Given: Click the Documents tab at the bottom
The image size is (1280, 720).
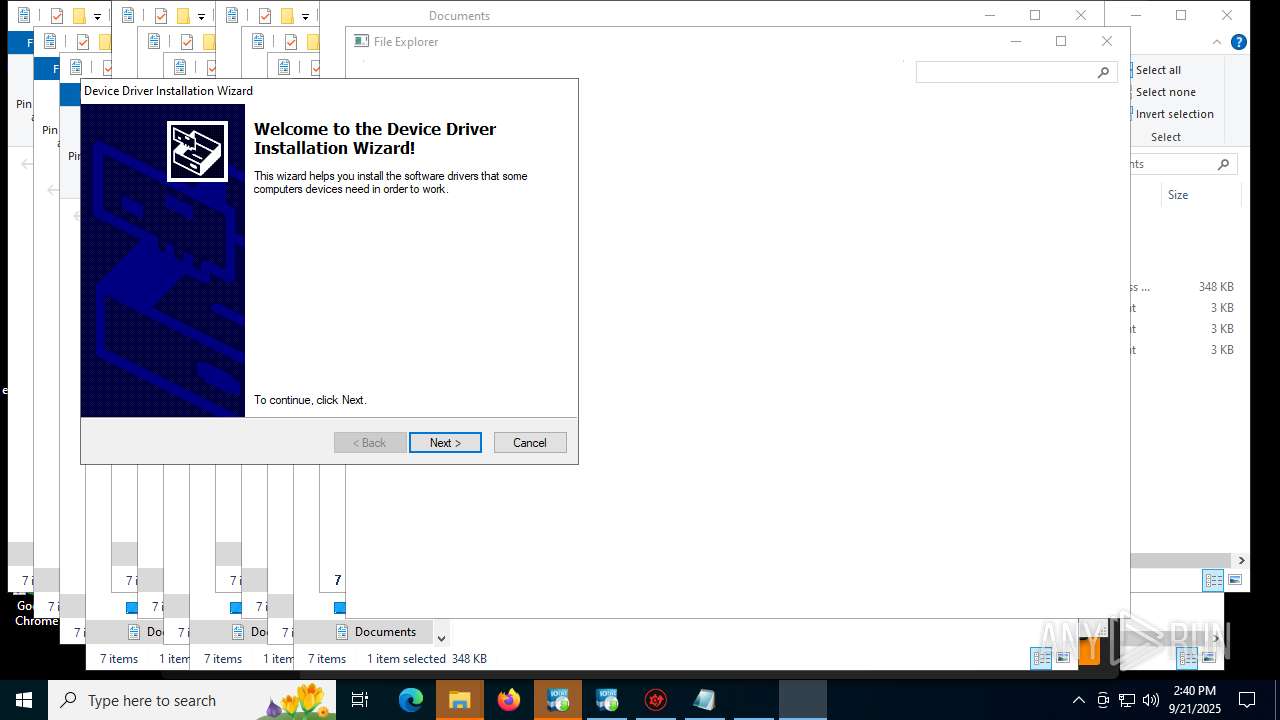Looking at the screenshot, I should pyautogui.click(x=376, y=632).
